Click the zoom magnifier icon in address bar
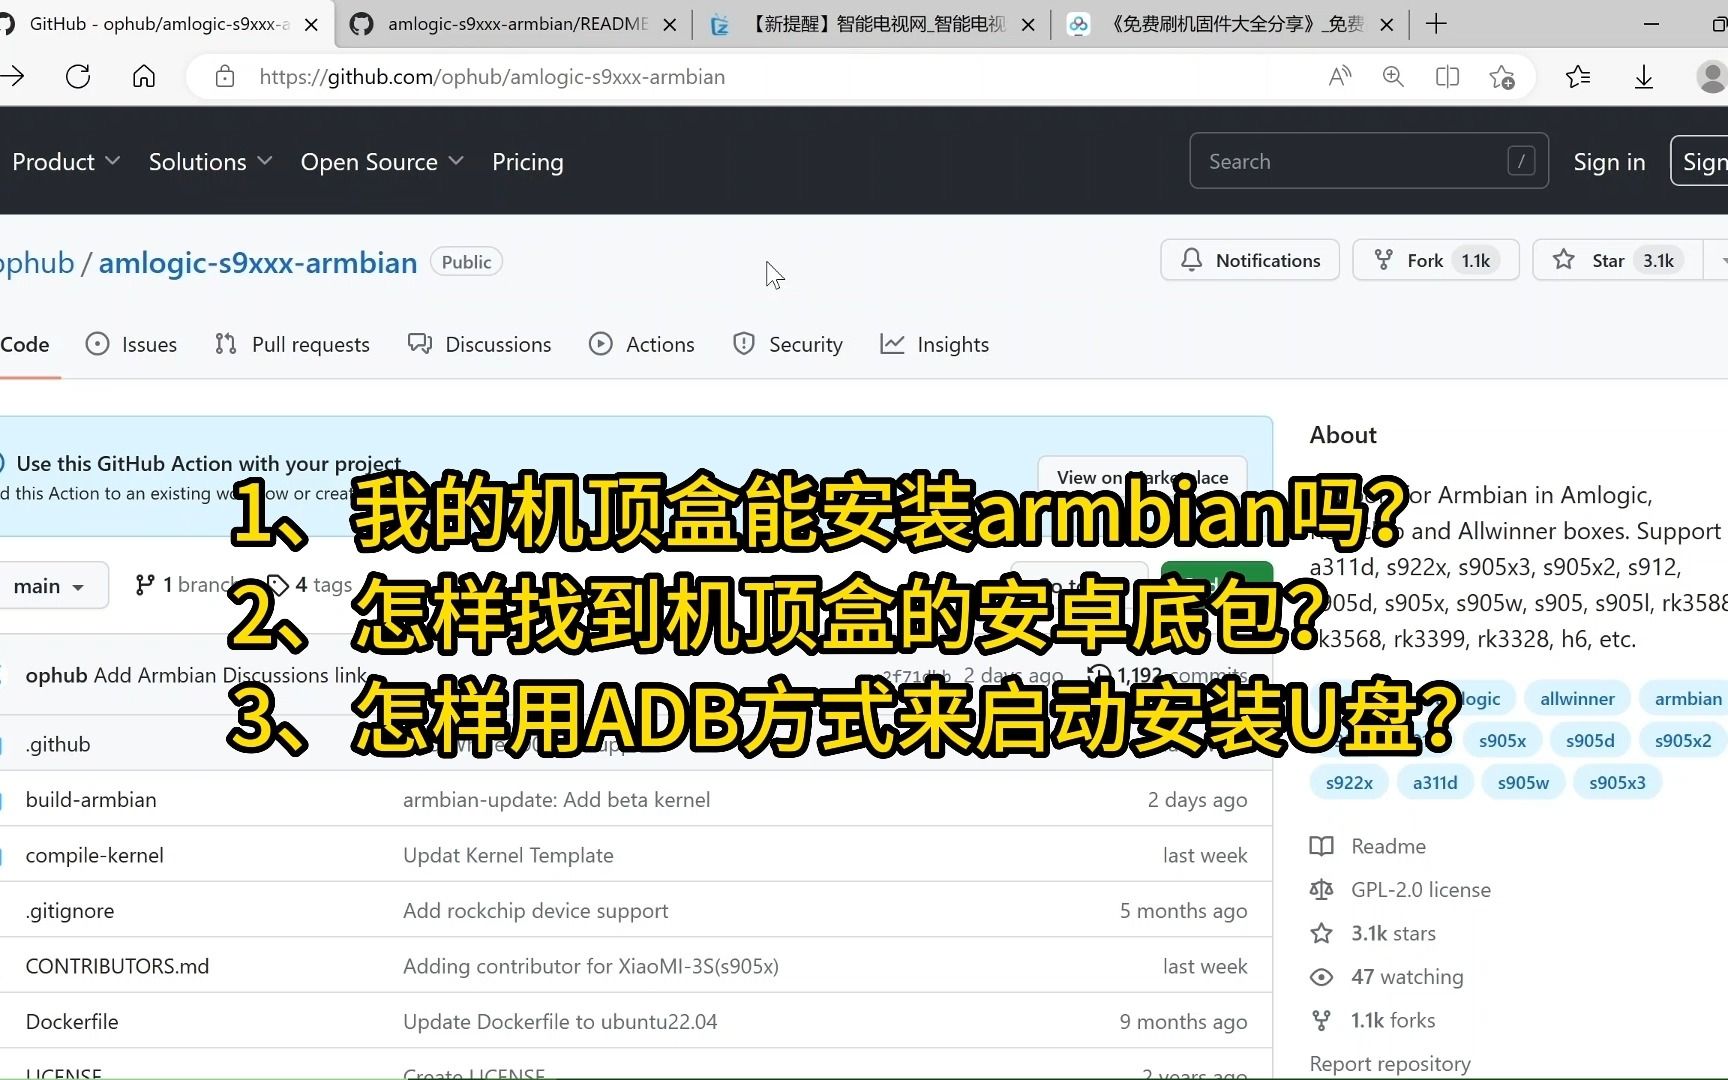Screen dimensions: 1728x1080 click(1393, 77)
